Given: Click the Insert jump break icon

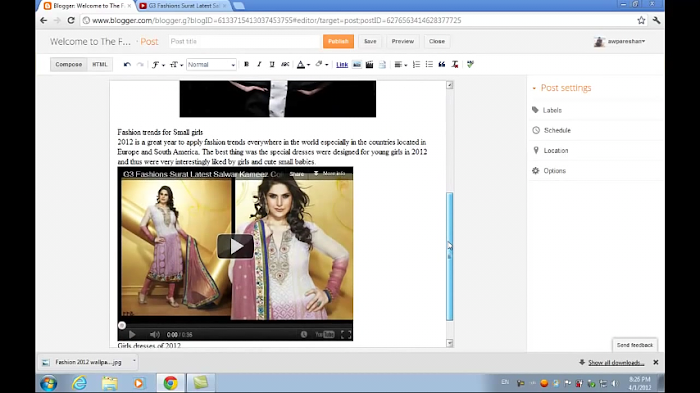Looking at the screenshot, I should coord(382,64).
